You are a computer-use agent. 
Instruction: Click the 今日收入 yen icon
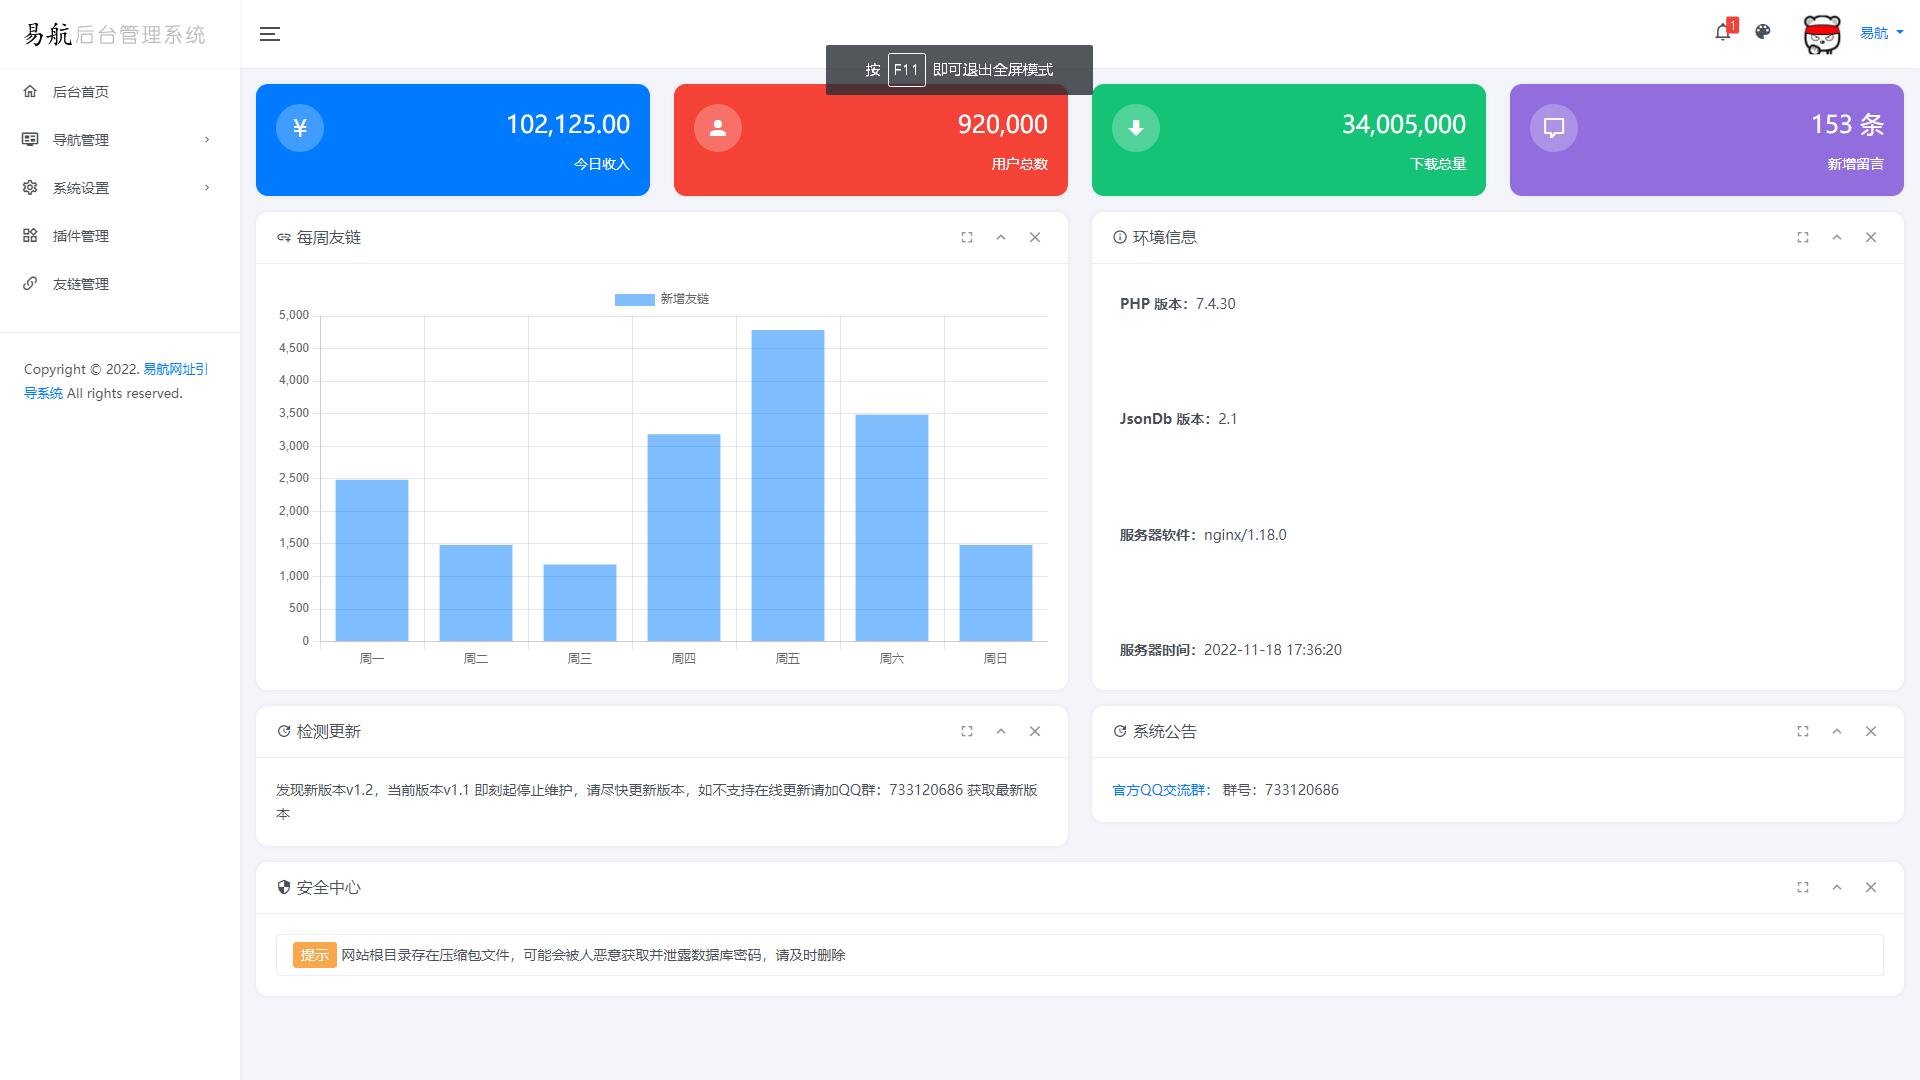[300, 128]
